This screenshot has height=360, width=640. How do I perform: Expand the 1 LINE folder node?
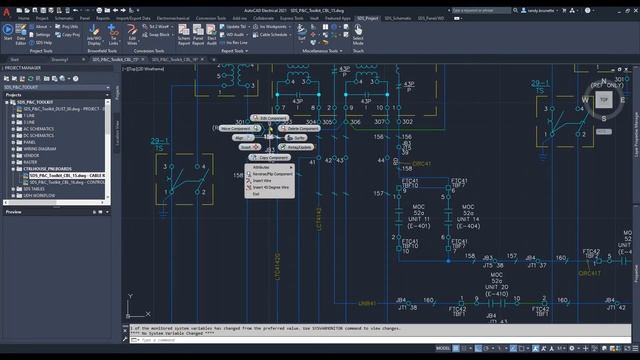coord(13,116)
